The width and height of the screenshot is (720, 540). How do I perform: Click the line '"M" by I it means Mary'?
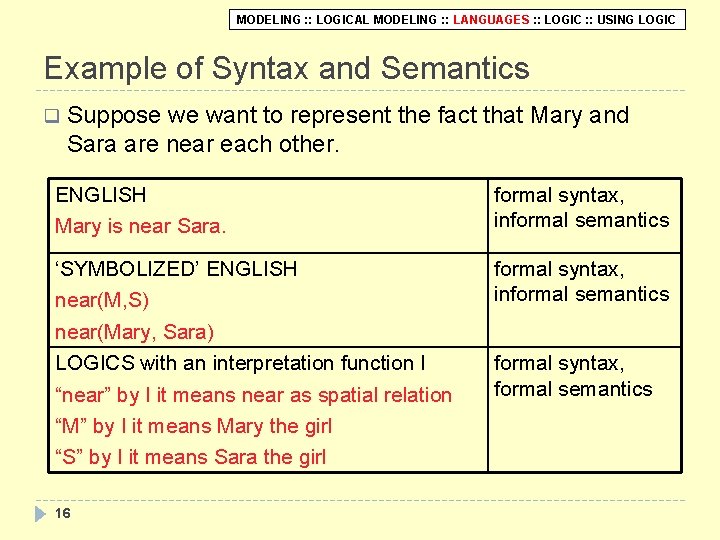click(x=193, y=427)
